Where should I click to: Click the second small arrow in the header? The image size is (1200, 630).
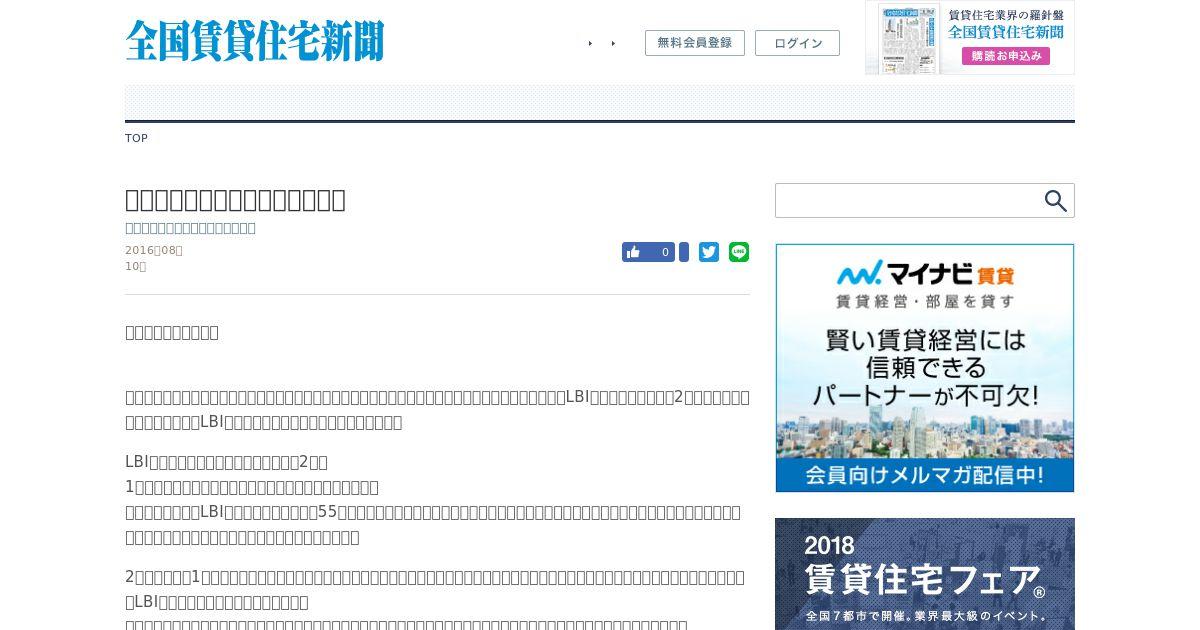[613, 43]
